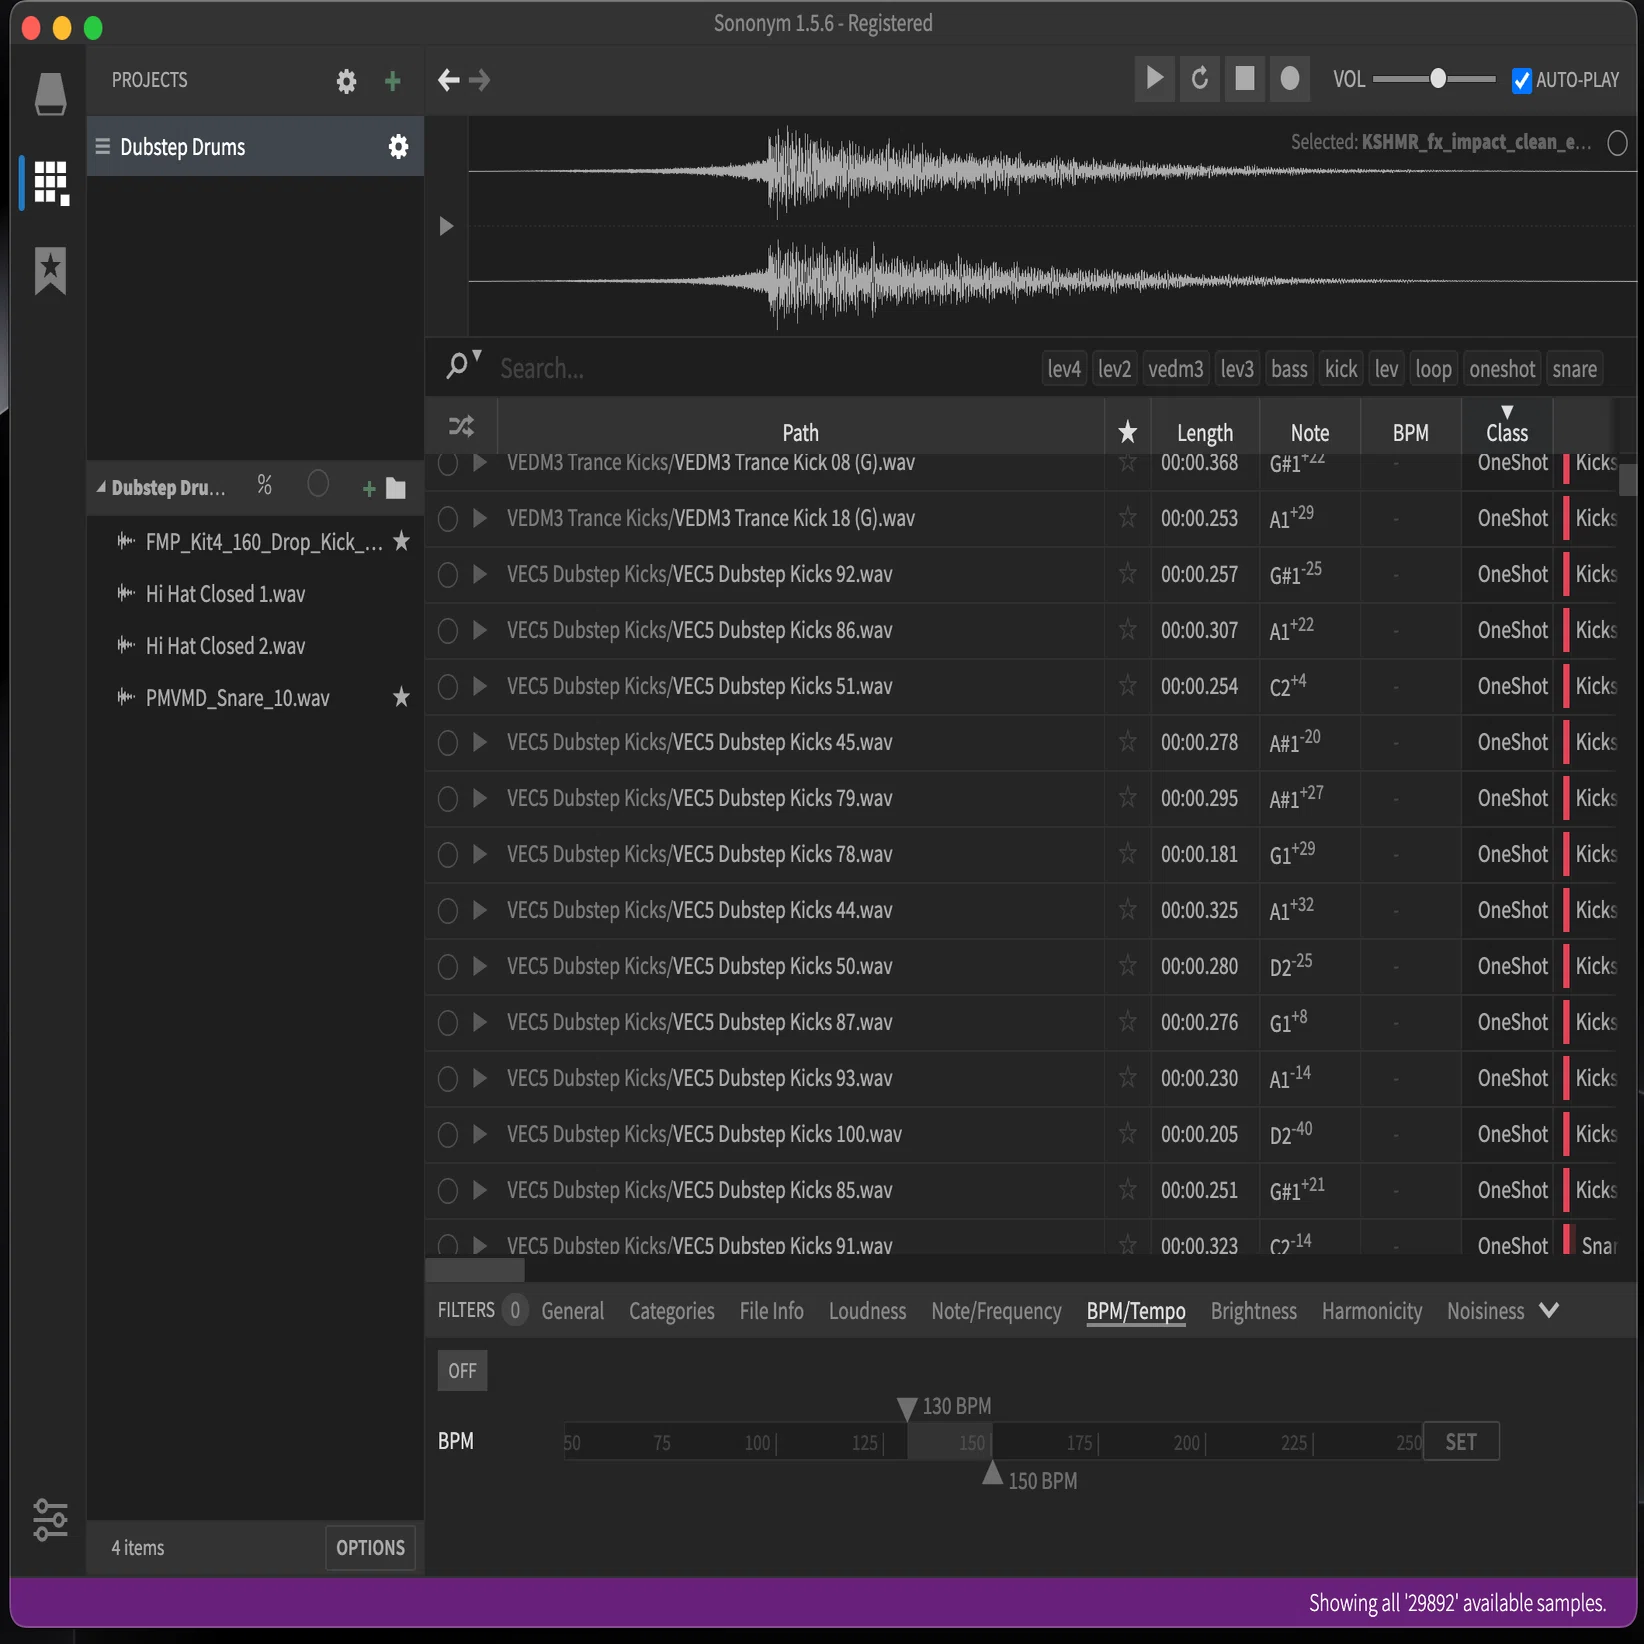Switch to the Loudness filter tab
The width and height of the screenshot is (1644, 1644).
pos(867,1311)
